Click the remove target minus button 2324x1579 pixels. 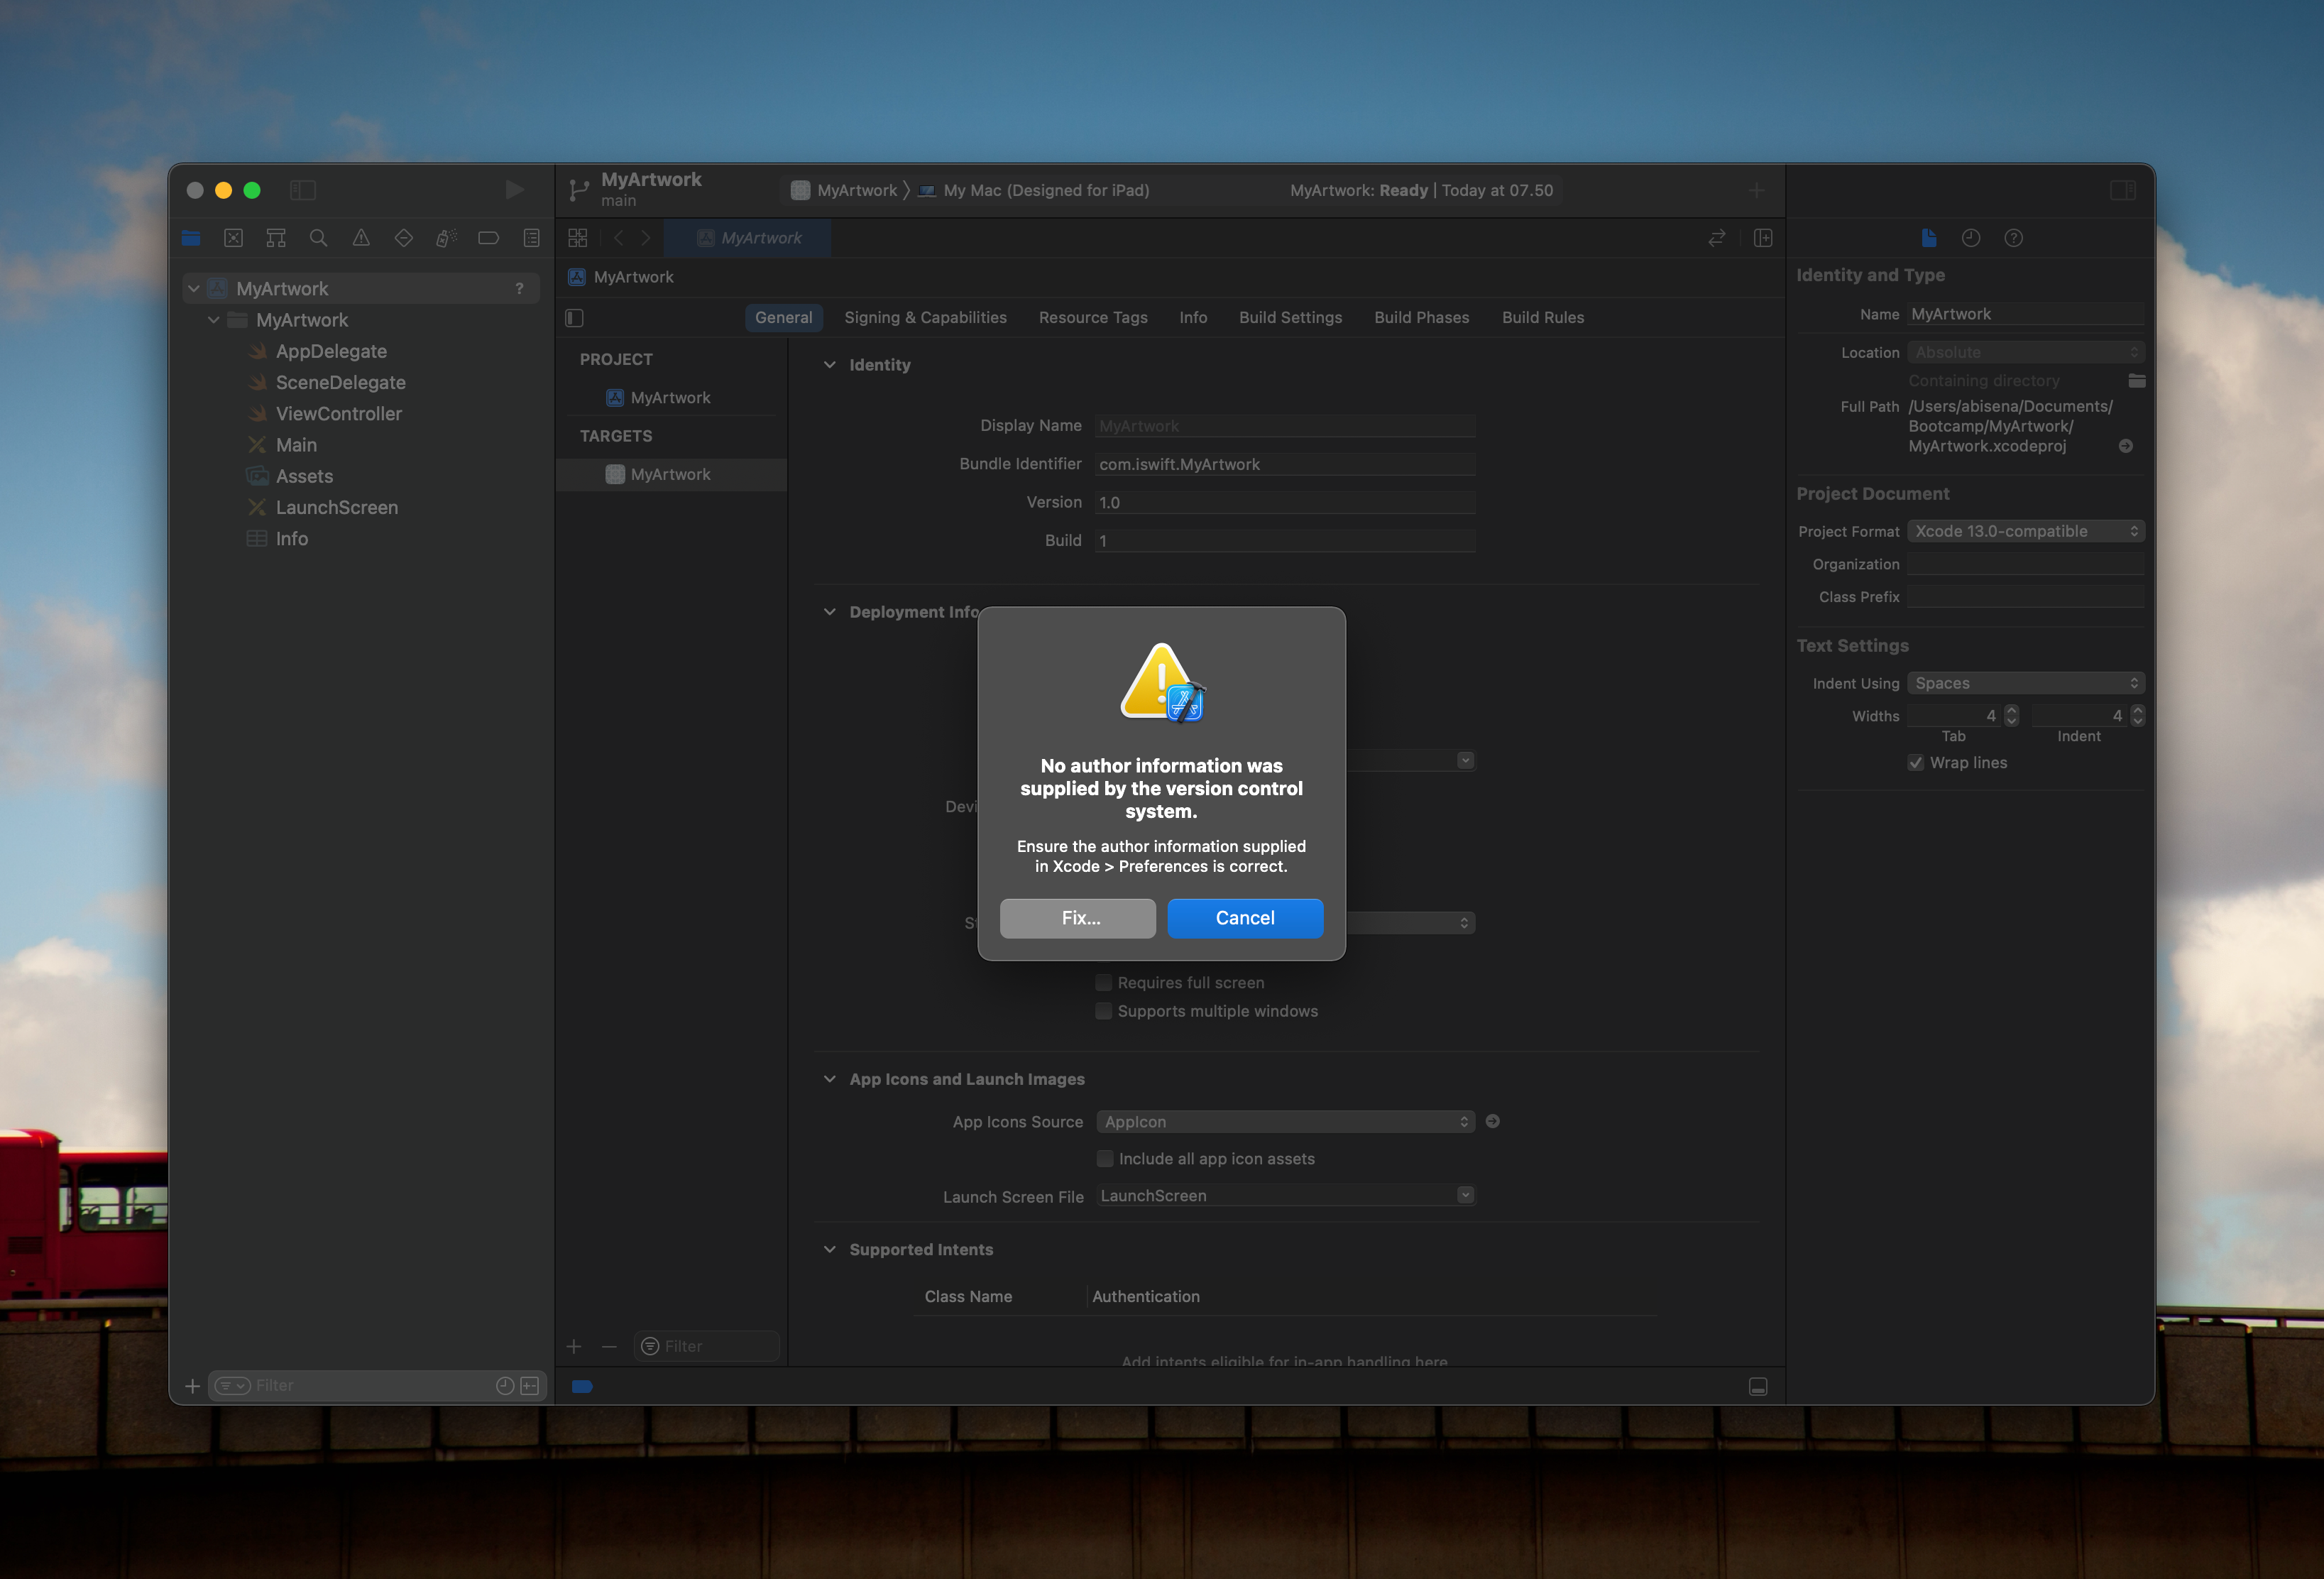coord(609,1347)
